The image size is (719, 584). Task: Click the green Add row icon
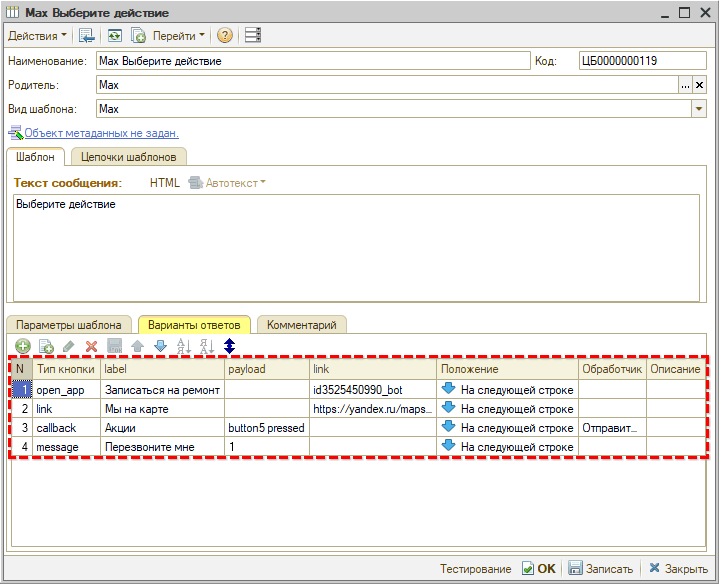click(x=22, y=346)
